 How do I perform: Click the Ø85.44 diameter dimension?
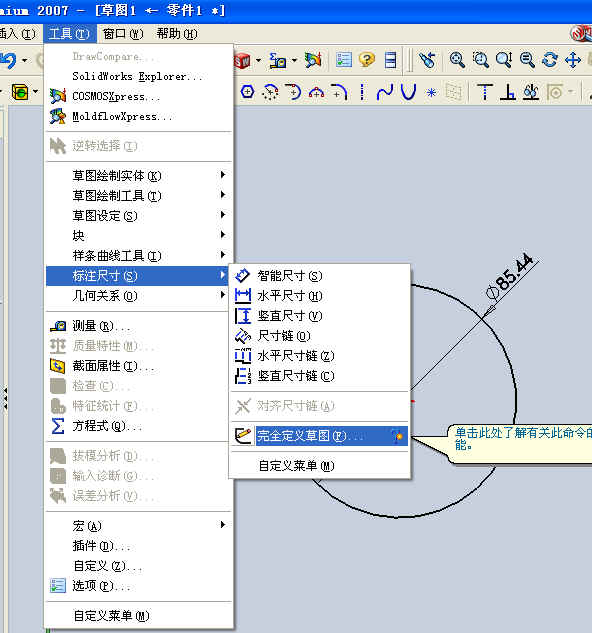point(510,277)
